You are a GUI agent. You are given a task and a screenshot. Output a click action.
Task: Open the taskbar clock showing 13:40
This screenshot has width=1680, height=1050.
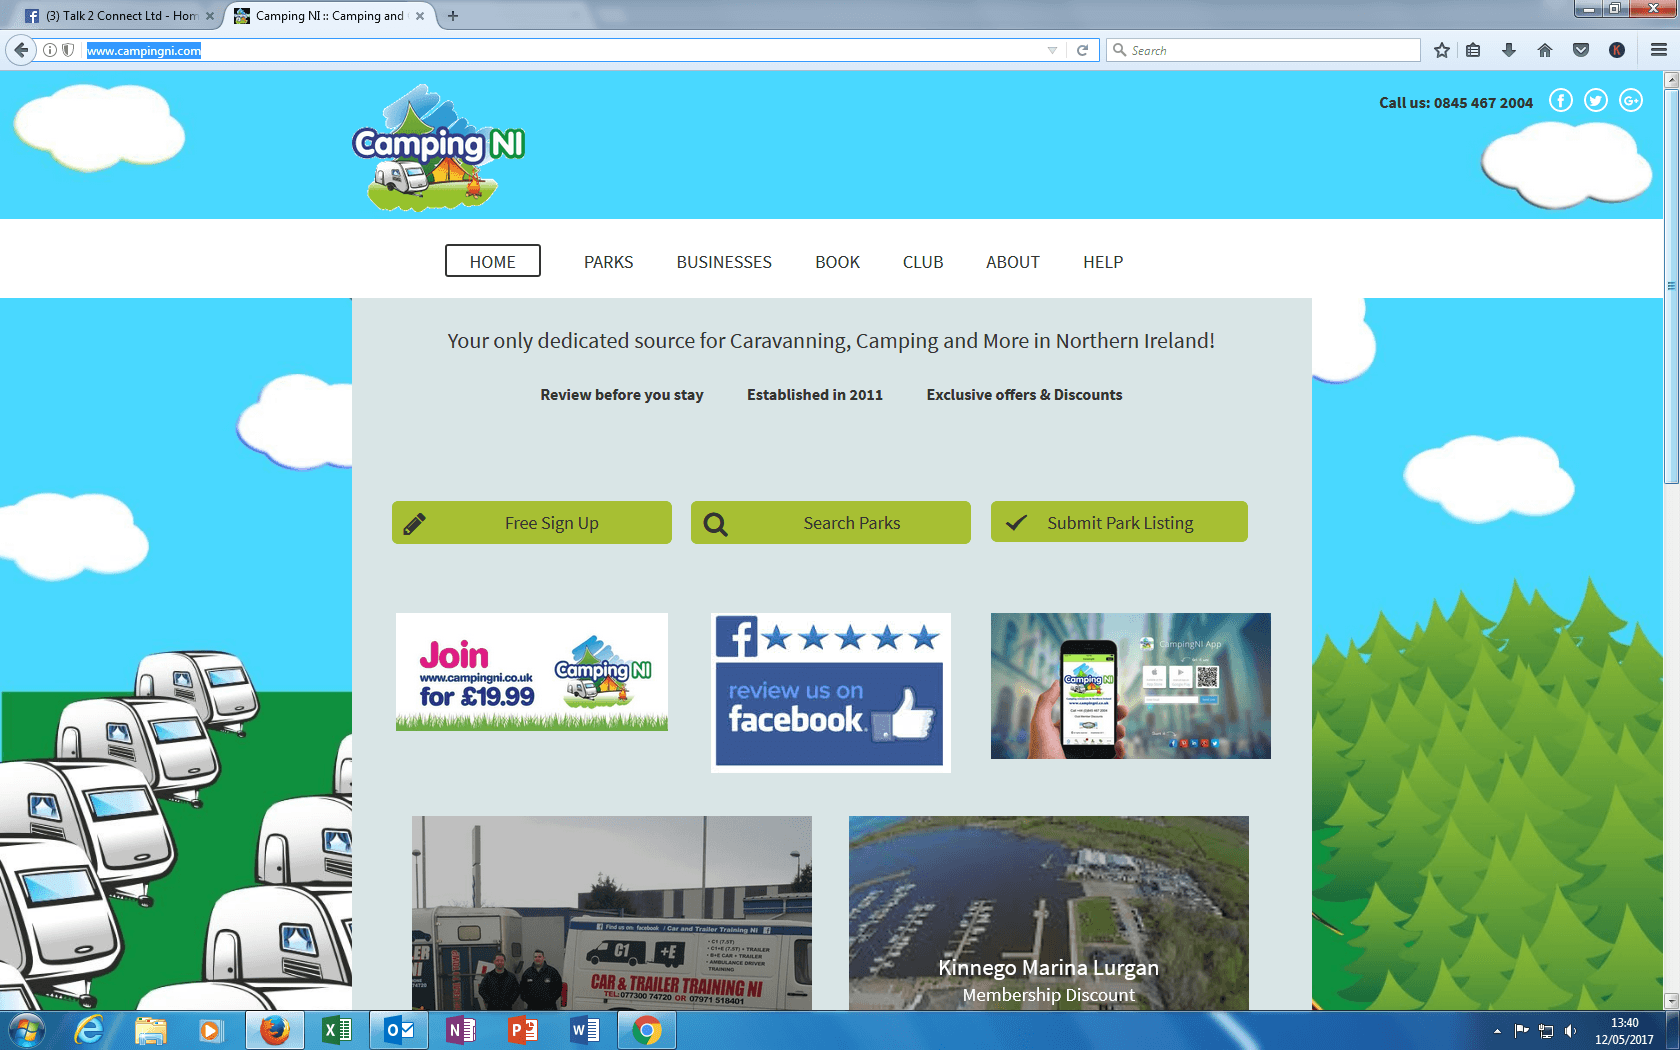click(1624, 1031)
